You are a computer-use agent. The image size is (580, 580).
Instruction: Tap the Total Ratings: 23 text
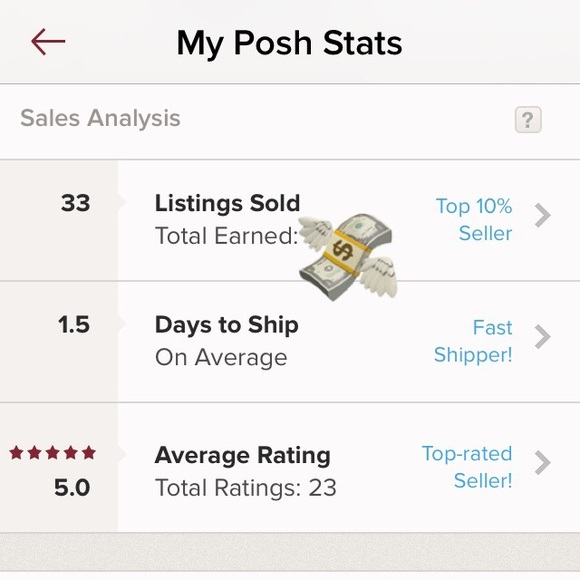(x=246, y=488)
